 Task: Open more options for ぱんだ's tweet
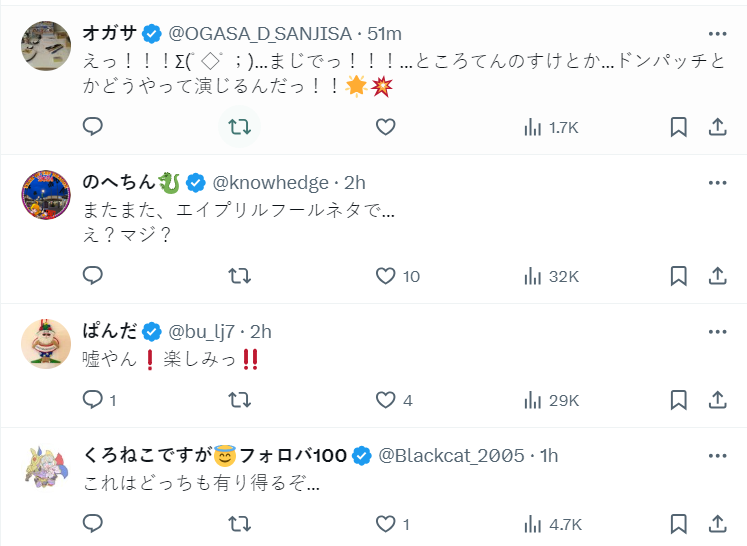(x=717, y=331)
